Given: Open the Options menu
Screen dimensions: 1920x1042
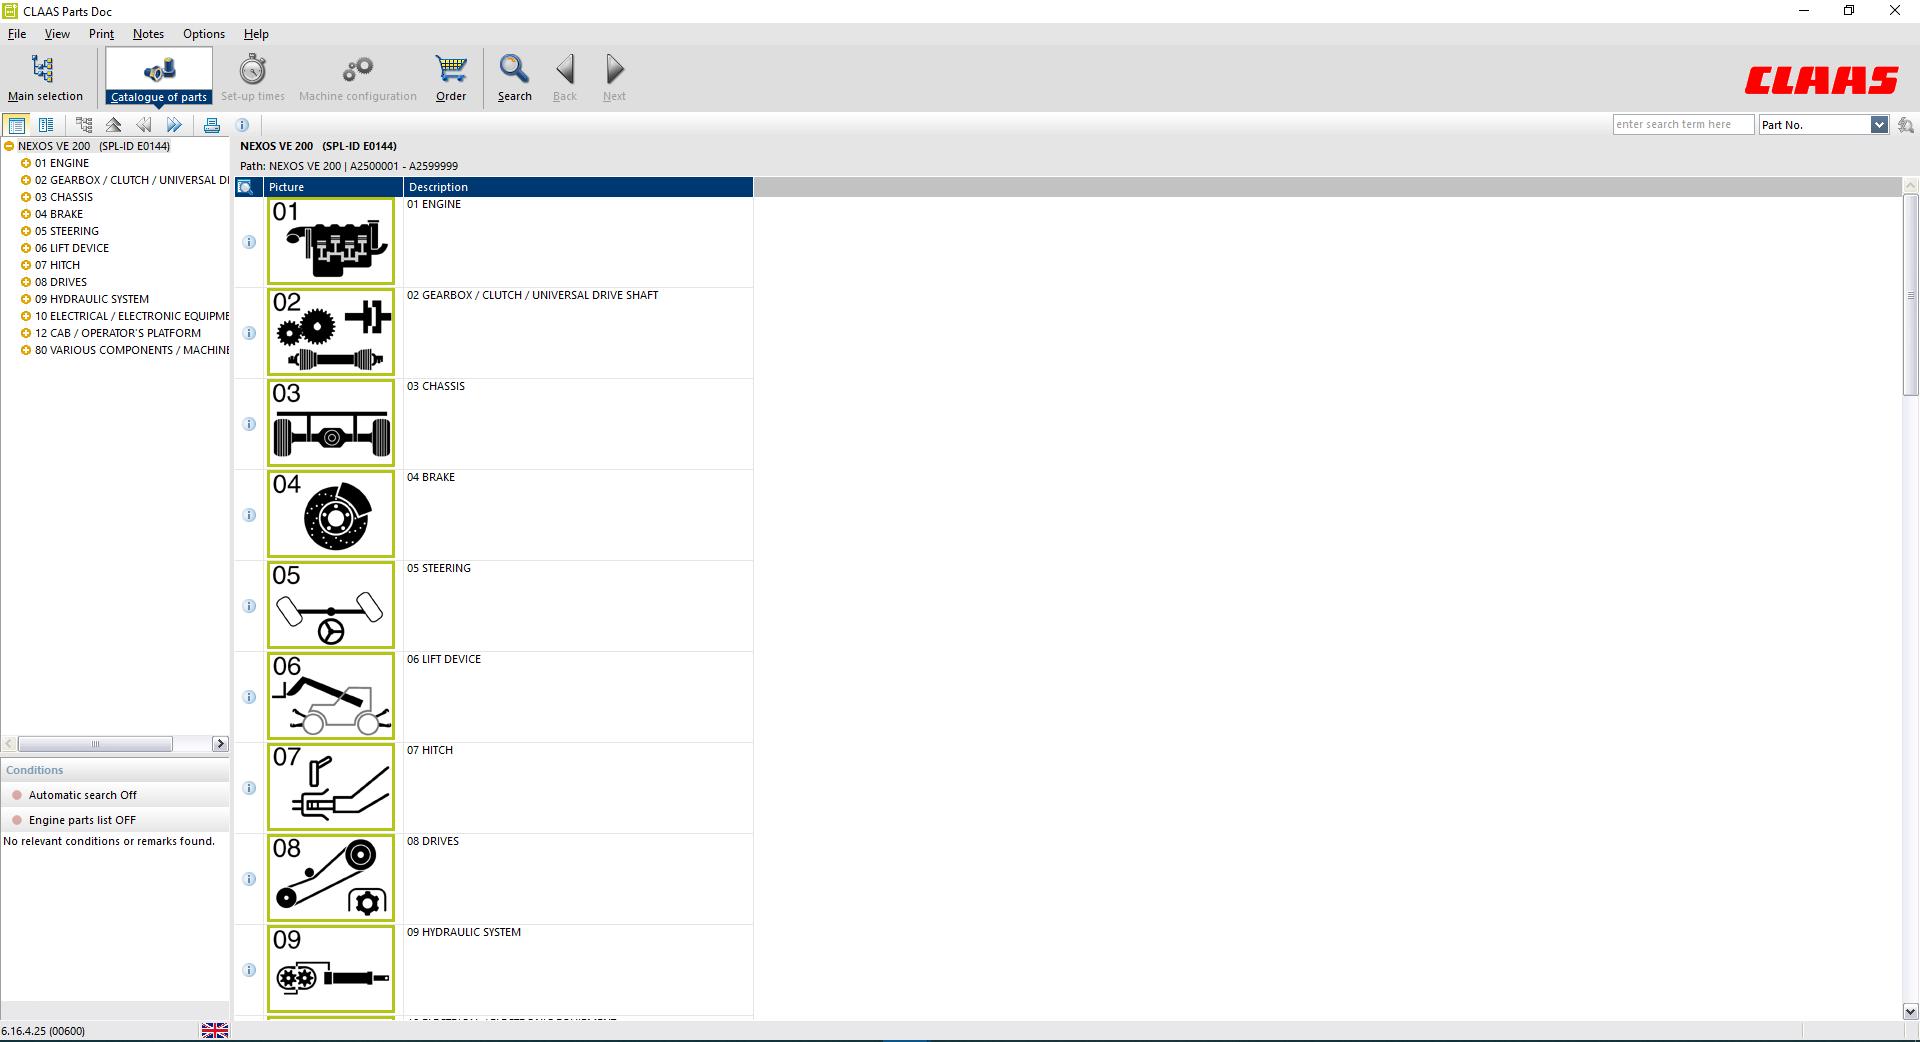Looking at the screenshot, I should tap(204, 34).
